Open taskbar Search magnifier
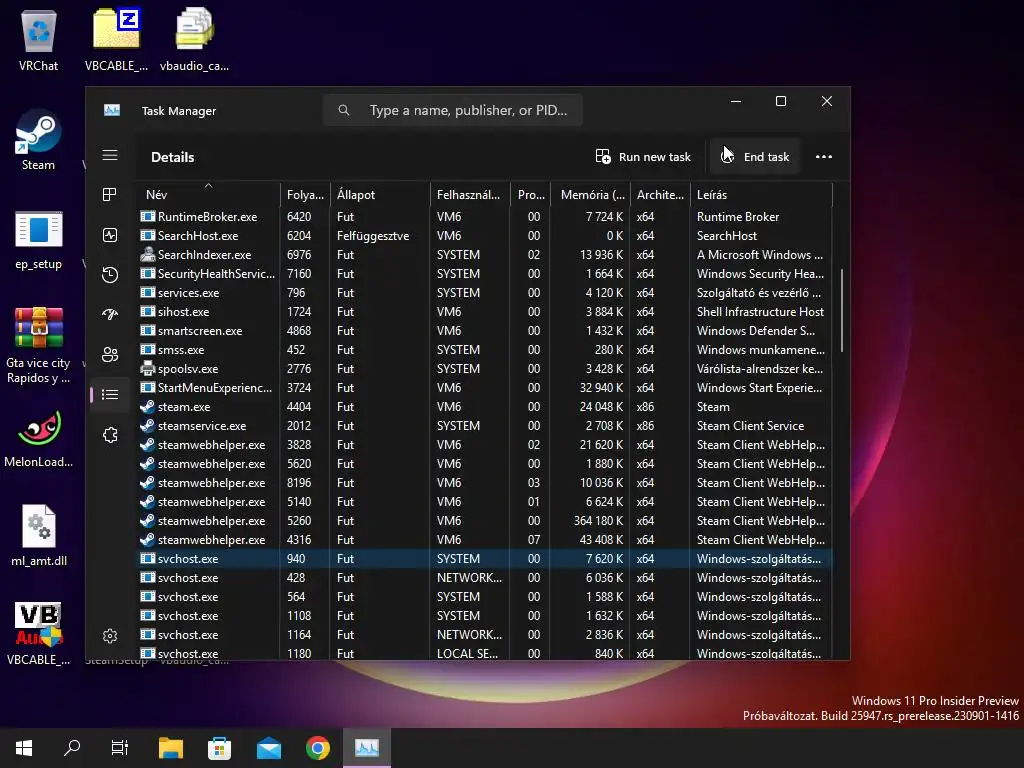This screenshot has width=1024, height=768. pyautogui.click(x=72, y=748)
